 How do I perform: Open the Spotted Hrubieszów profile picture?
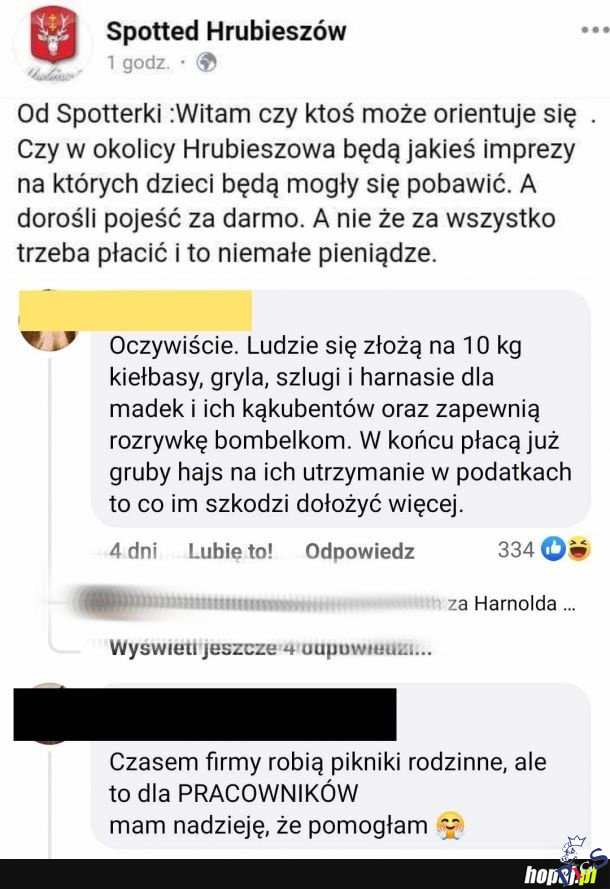53,41
